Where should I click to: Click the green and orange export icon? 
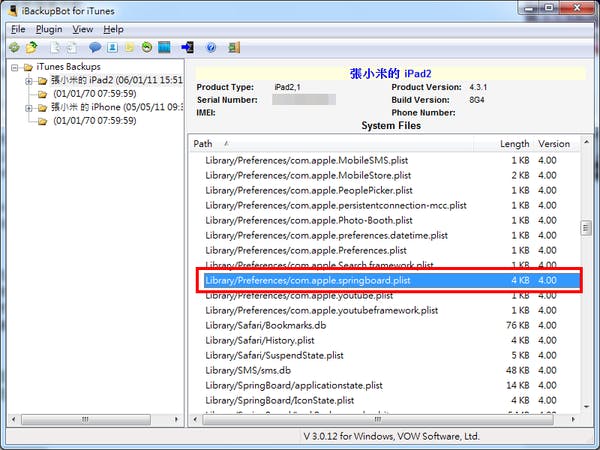coord(234,47)
